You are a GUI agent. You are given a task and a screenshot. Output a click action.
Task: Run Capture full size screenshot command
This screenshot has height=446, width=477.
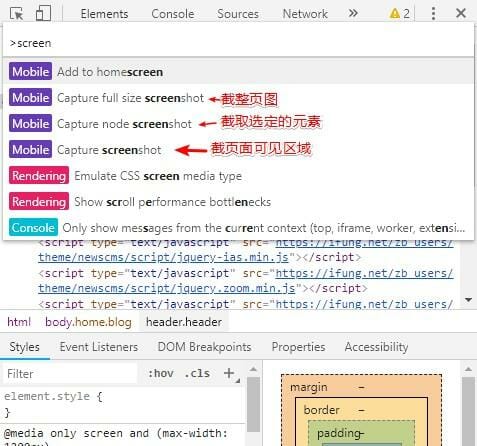(238, 98)
